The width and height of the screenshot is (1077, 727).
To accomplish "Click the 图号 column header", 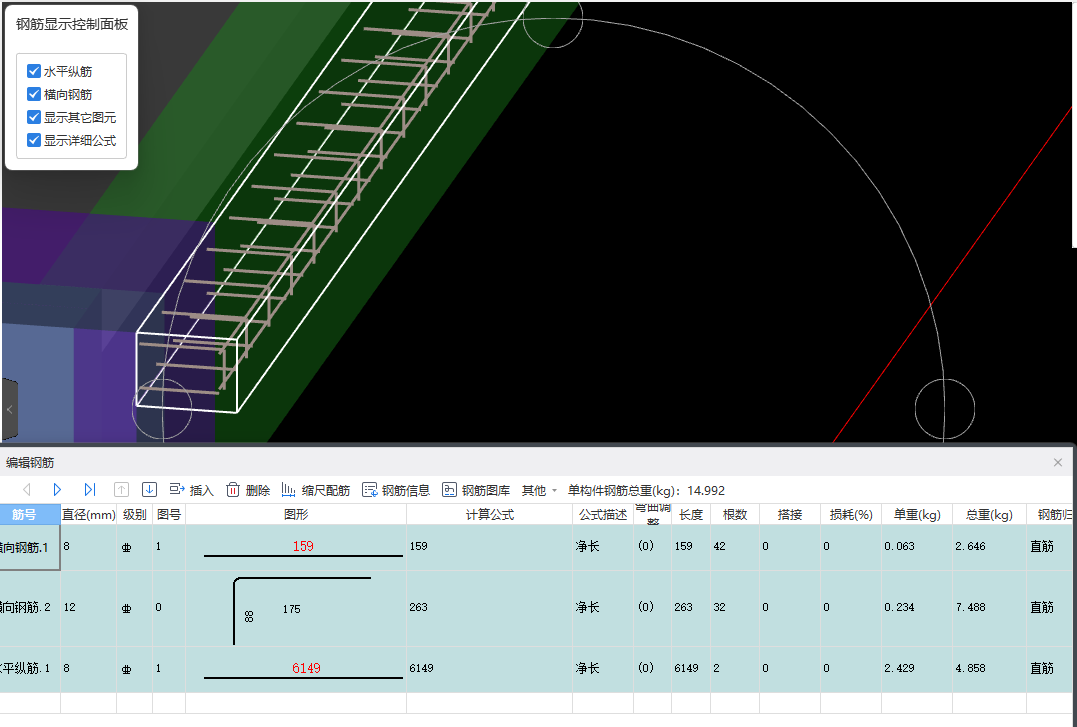I will (x=169, y=514).
